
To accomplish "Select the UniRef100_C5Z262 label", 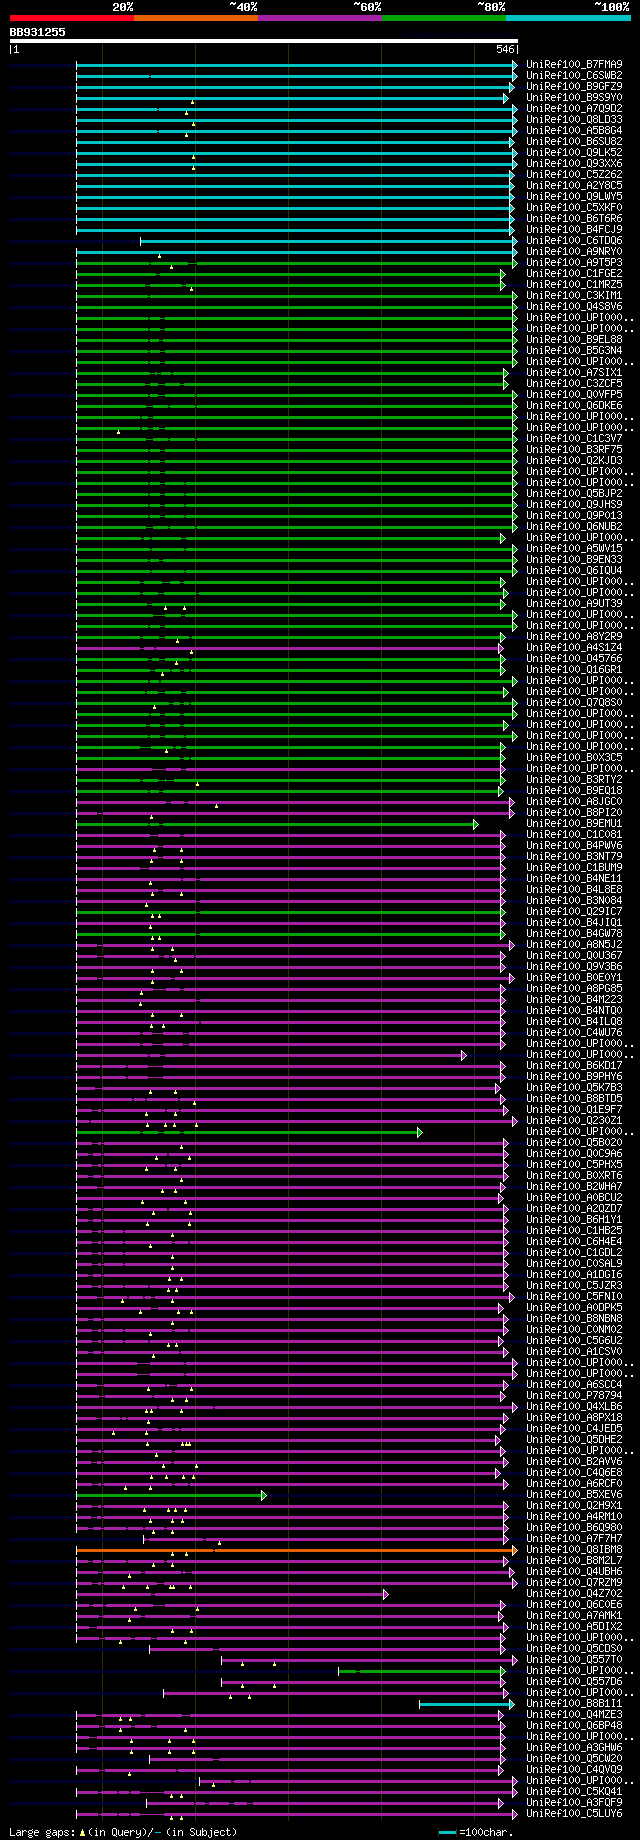I will 574,175.
